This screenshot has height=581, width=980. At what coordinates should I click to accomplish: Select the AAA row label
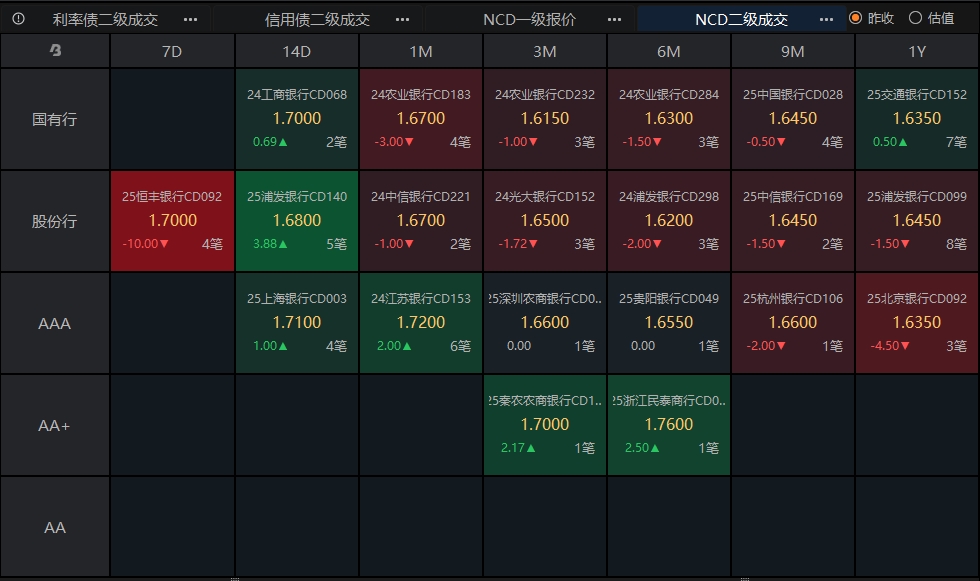[55, 324]
